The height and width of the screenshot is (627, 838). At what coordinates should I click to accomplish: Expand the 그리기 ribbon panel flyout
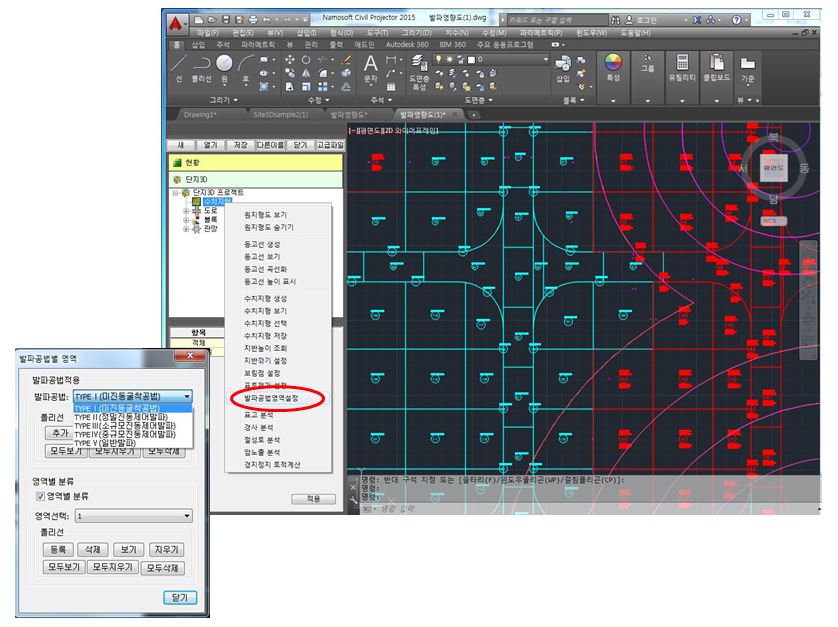click(223, 100)
